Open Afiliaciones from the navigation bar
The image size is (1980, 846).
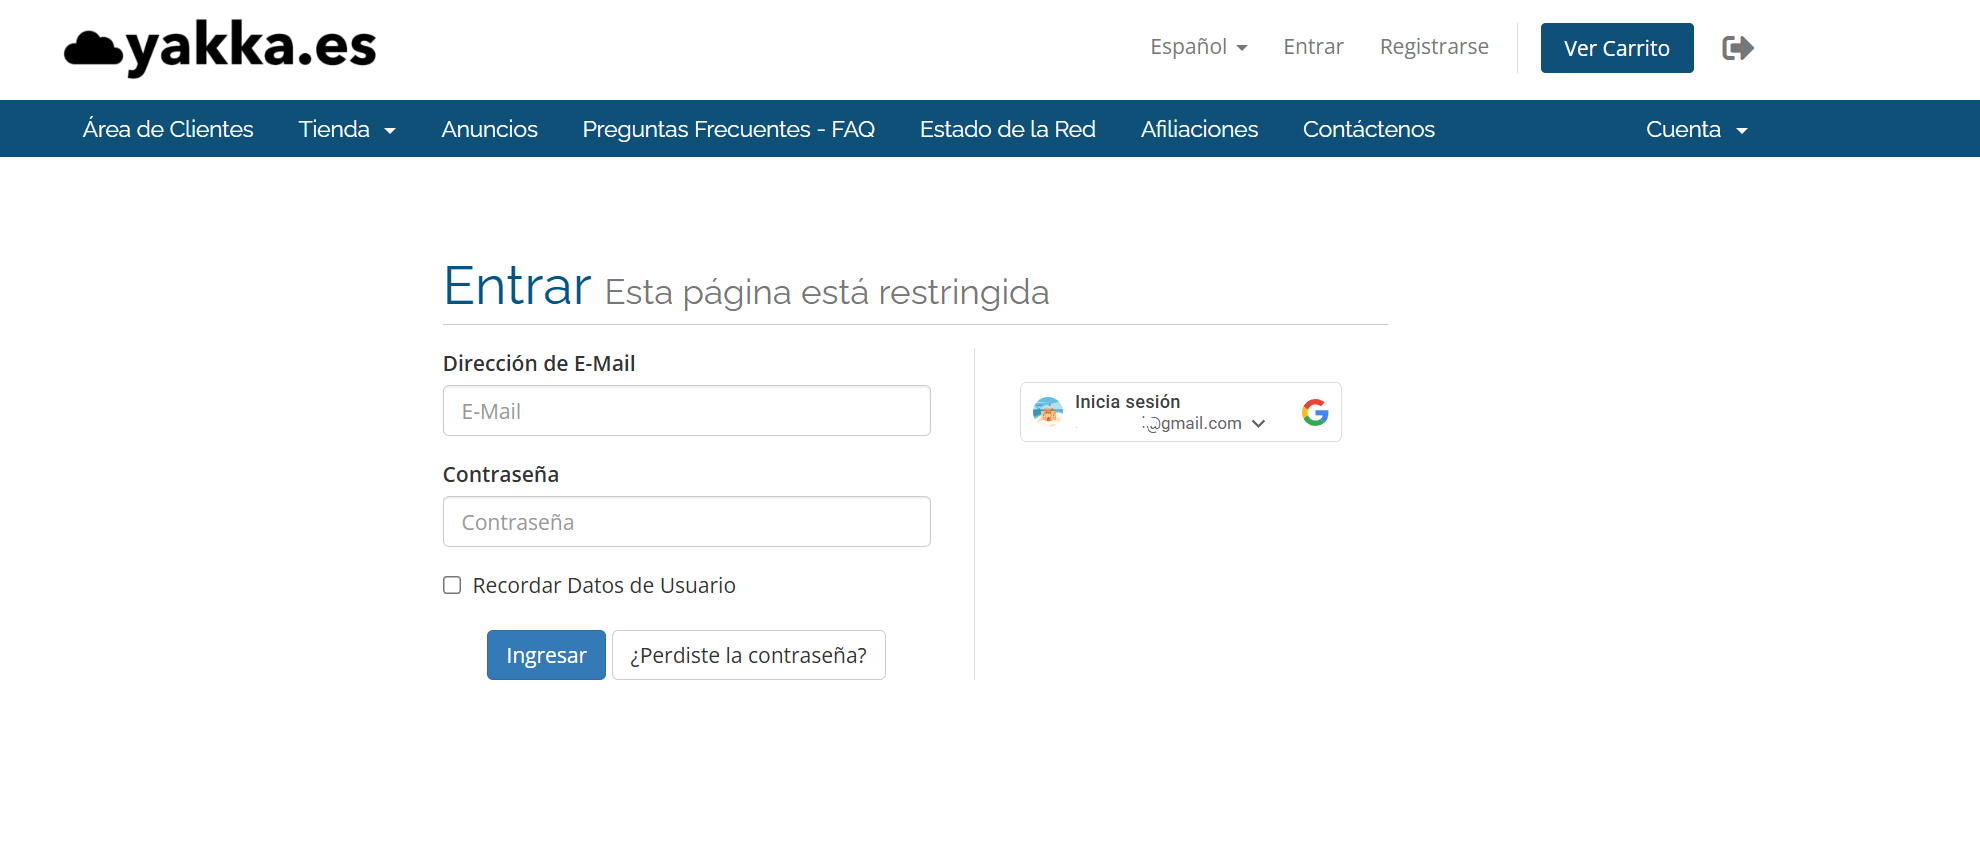click(1199, 129)
